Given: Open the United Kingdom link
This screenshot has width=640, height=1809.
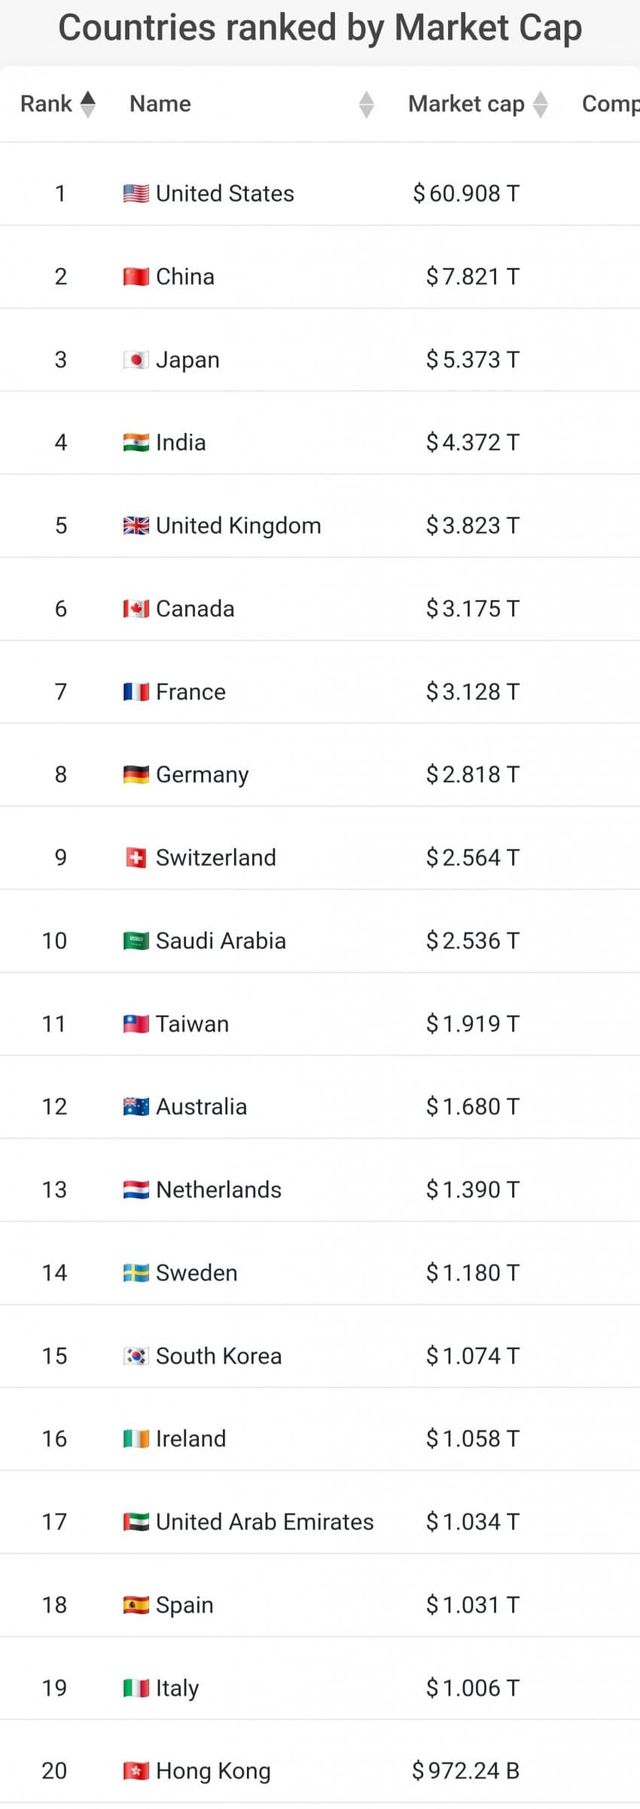Looking at the screenshot, I should (238, 526).
